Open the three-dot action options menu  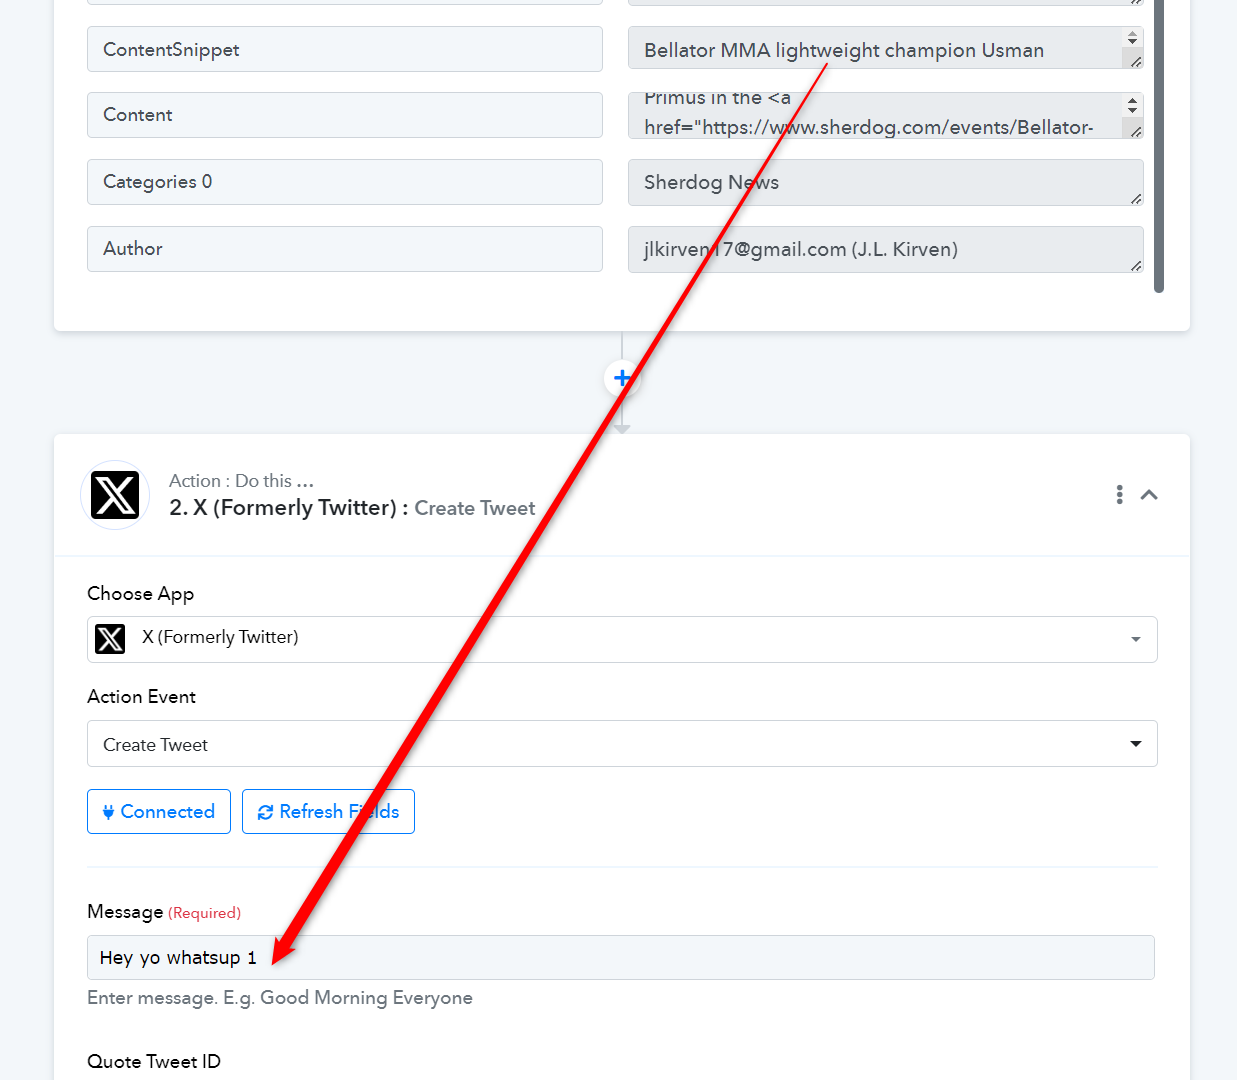[x=1119, y=494]
